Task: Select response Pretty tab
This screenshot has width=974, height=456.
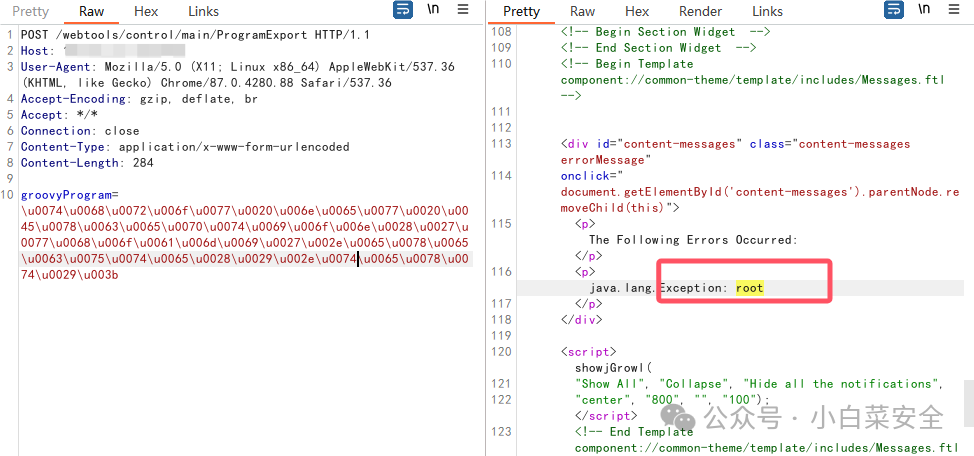Action: [x=521, y=11]
